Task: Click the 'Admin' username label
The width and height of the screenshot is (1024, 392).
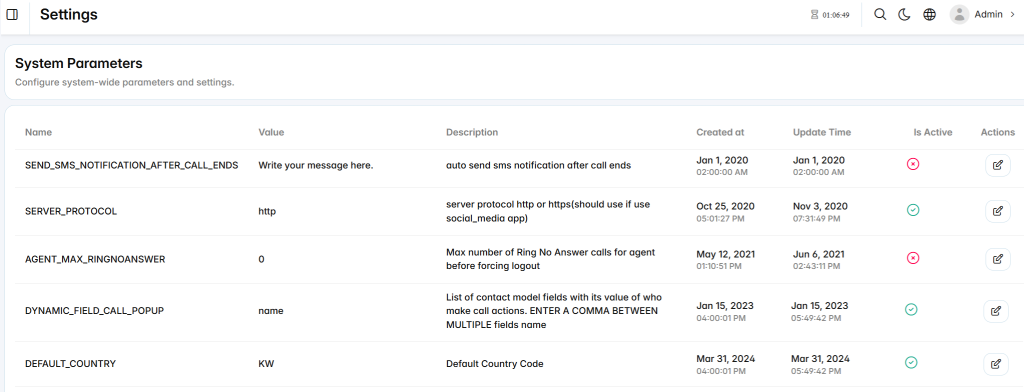Action: point(988,14)
